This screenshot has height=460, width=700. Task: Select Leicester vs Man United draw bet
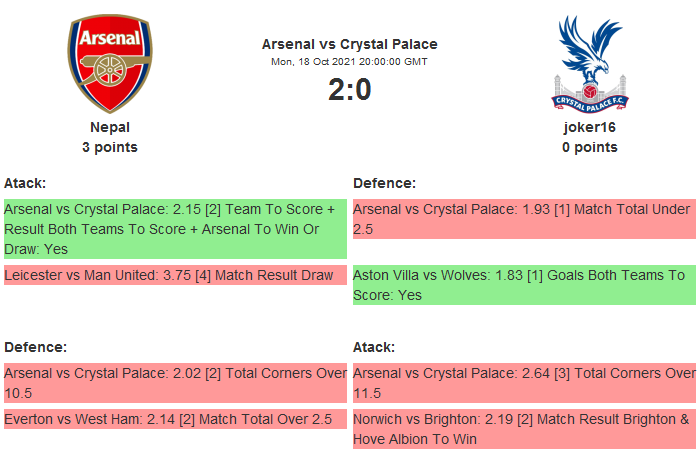[175, 275]
